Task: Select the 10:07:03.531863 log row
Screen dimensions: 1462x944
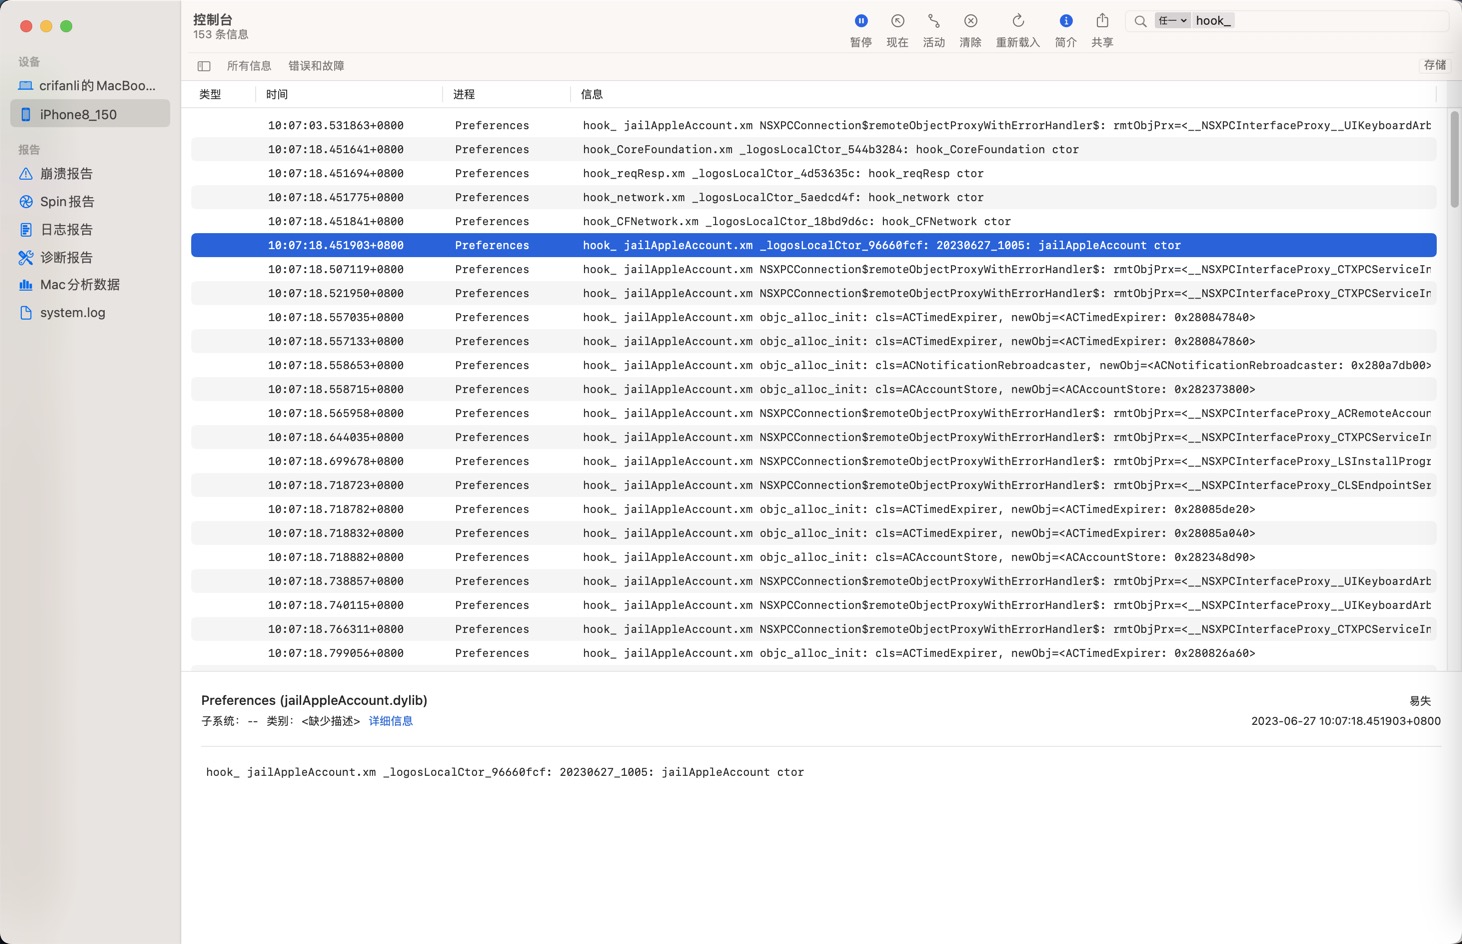Action: tap(813, 125)
